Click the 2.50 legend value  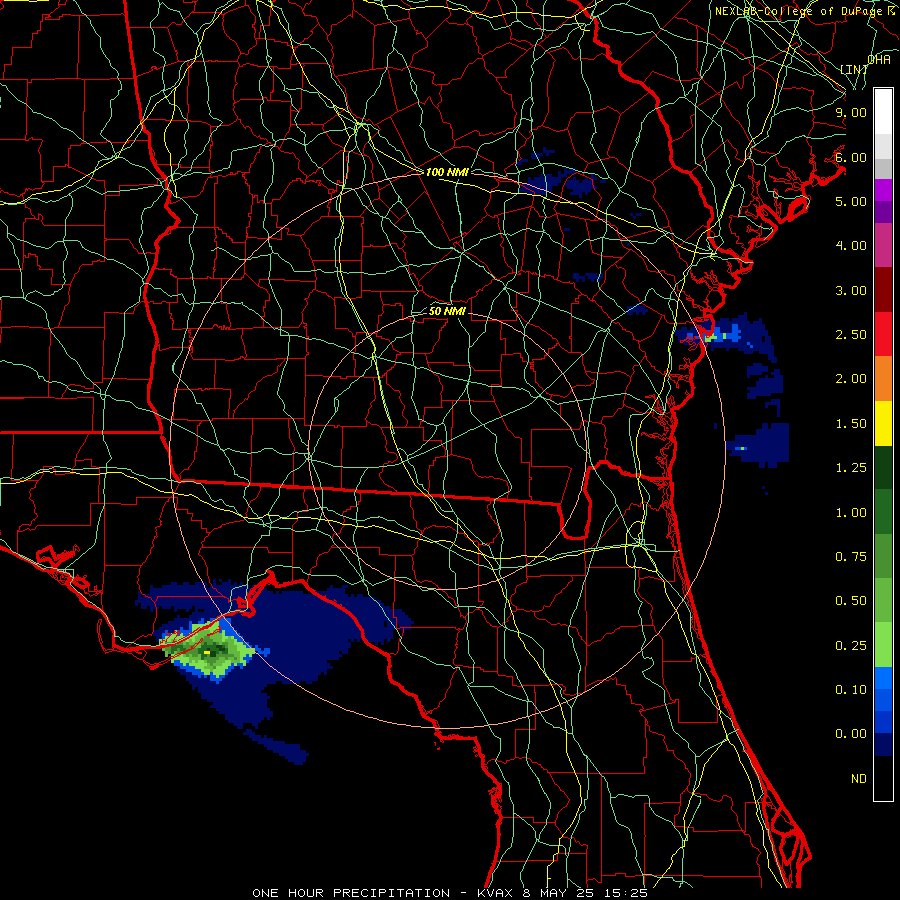[x=851, y=335]
